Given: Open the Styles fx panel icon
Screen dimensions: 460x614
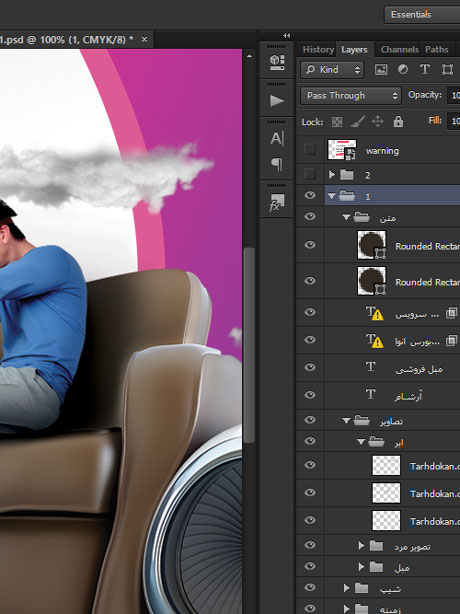Looking at the screenshot, I should point(277,202).
